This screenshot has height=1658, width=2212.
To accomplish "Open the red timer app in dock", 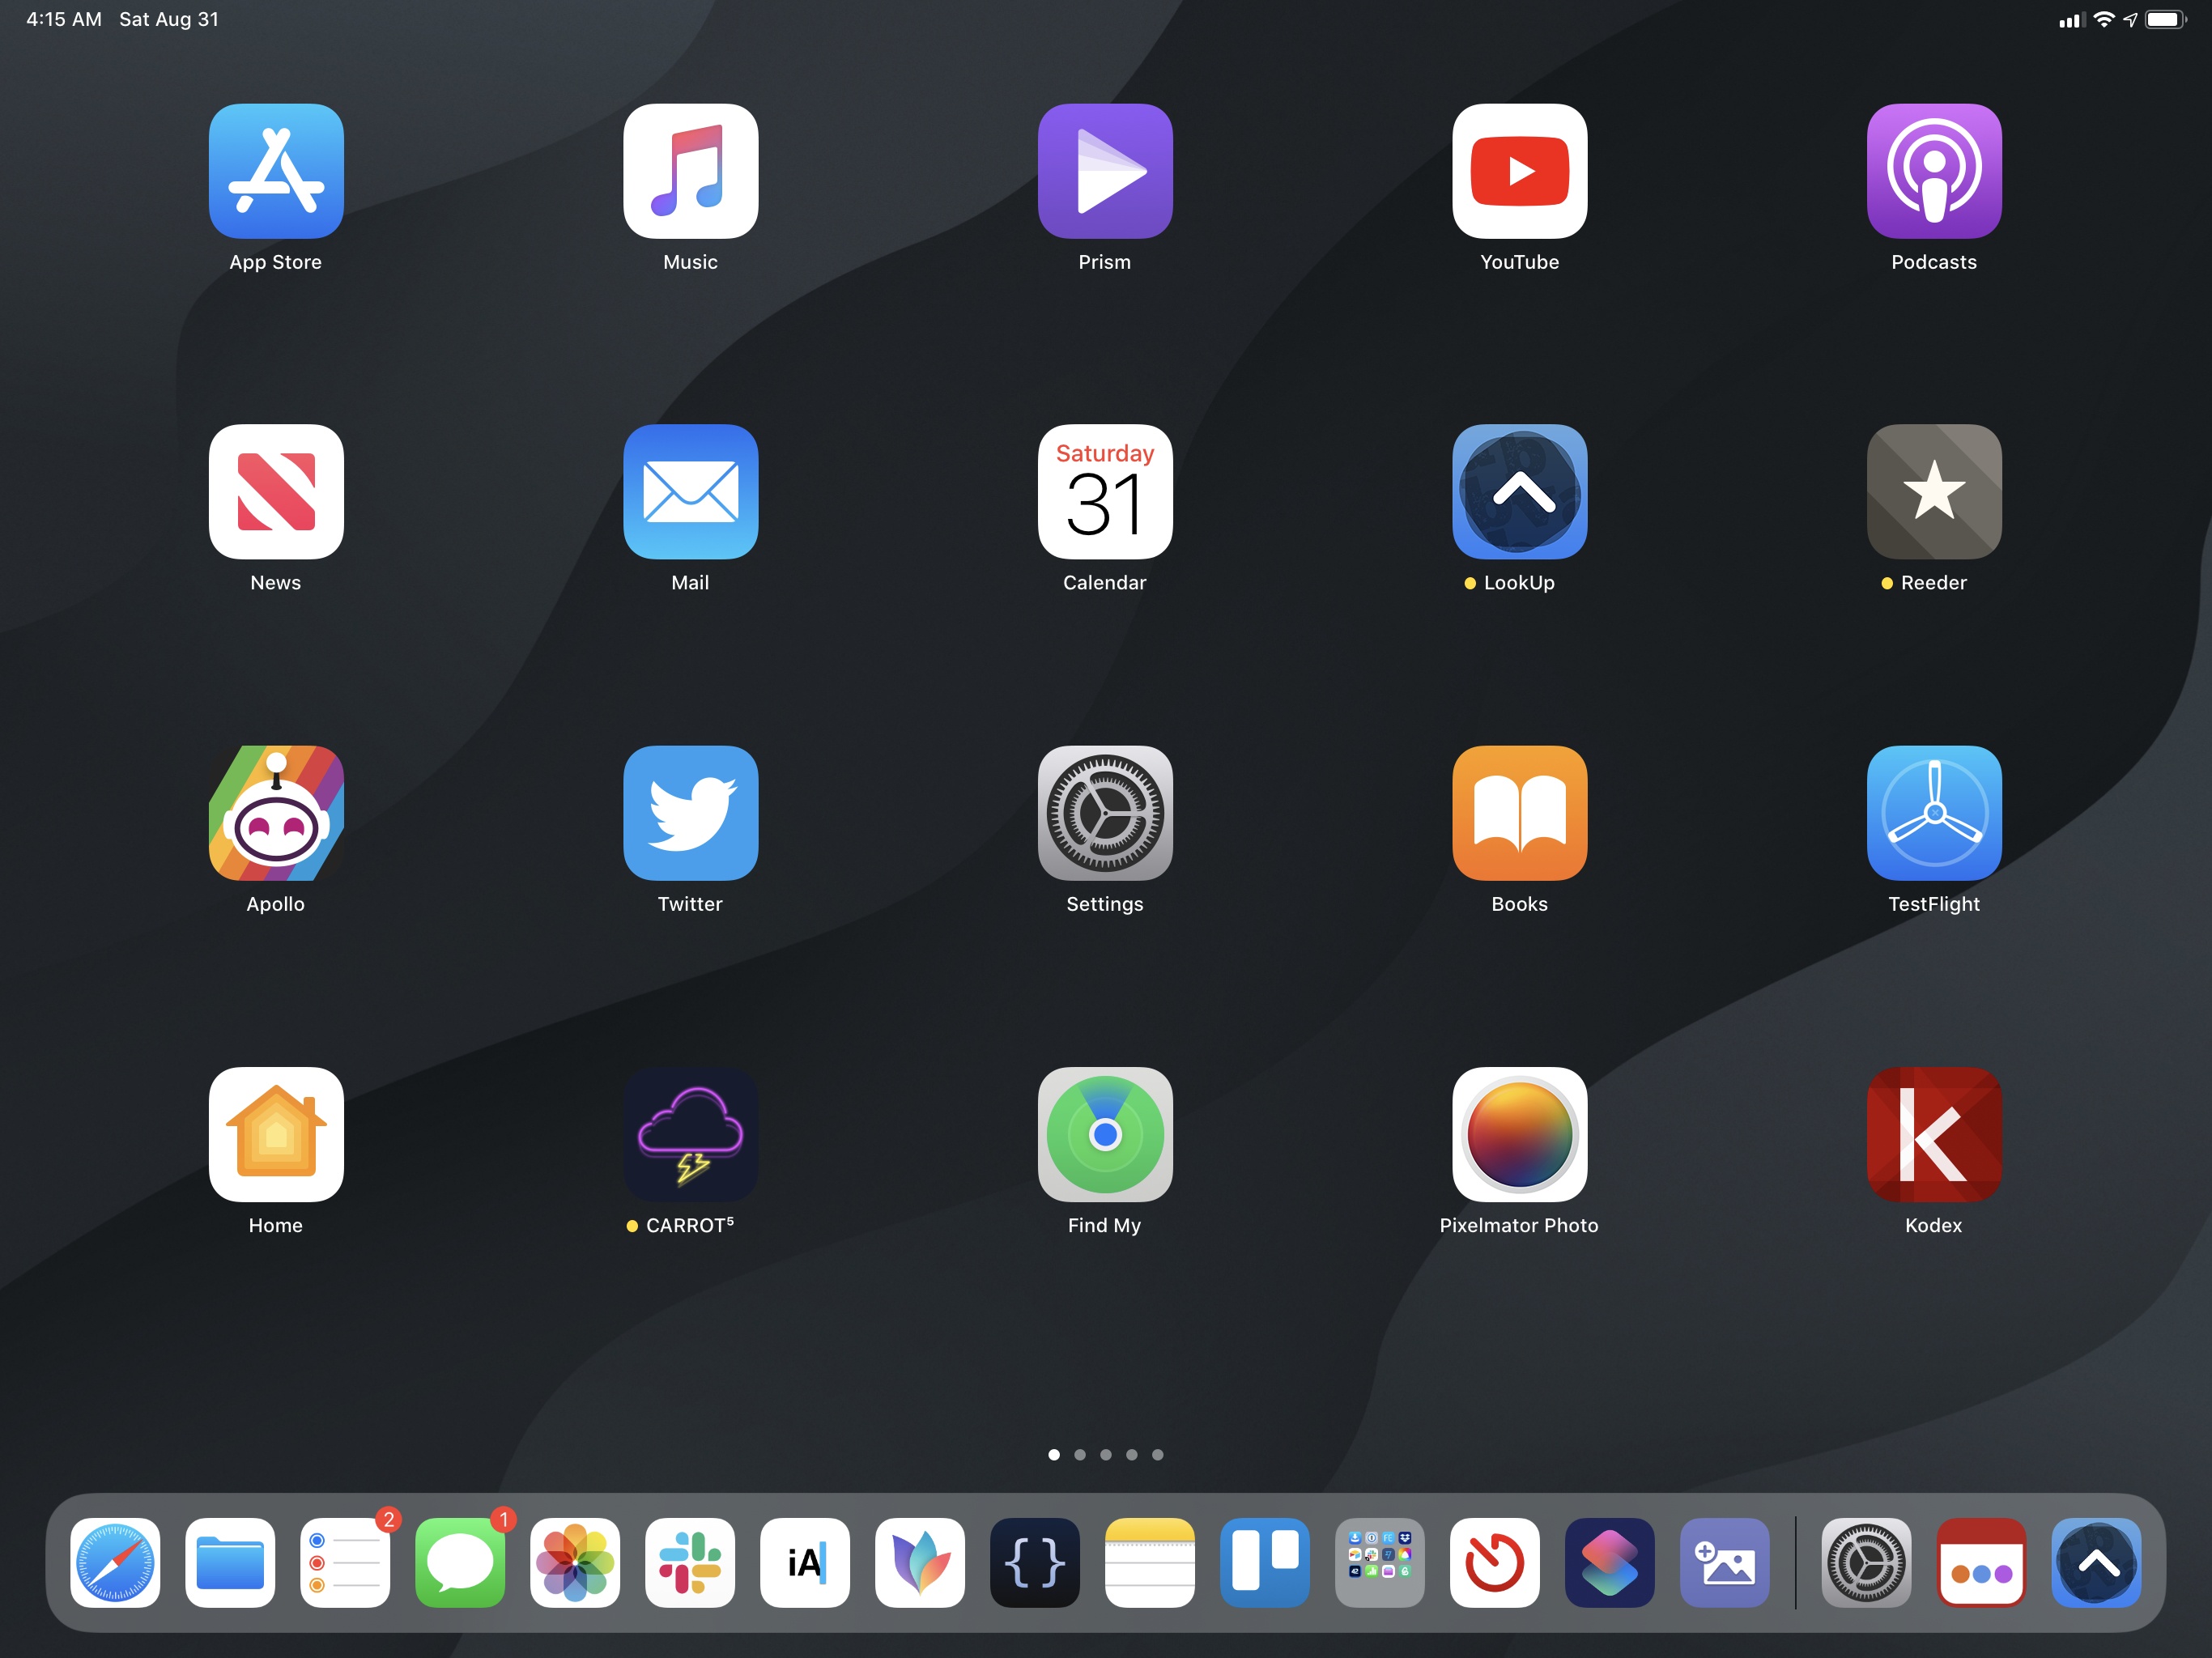I will [x=1495, y=1563].
